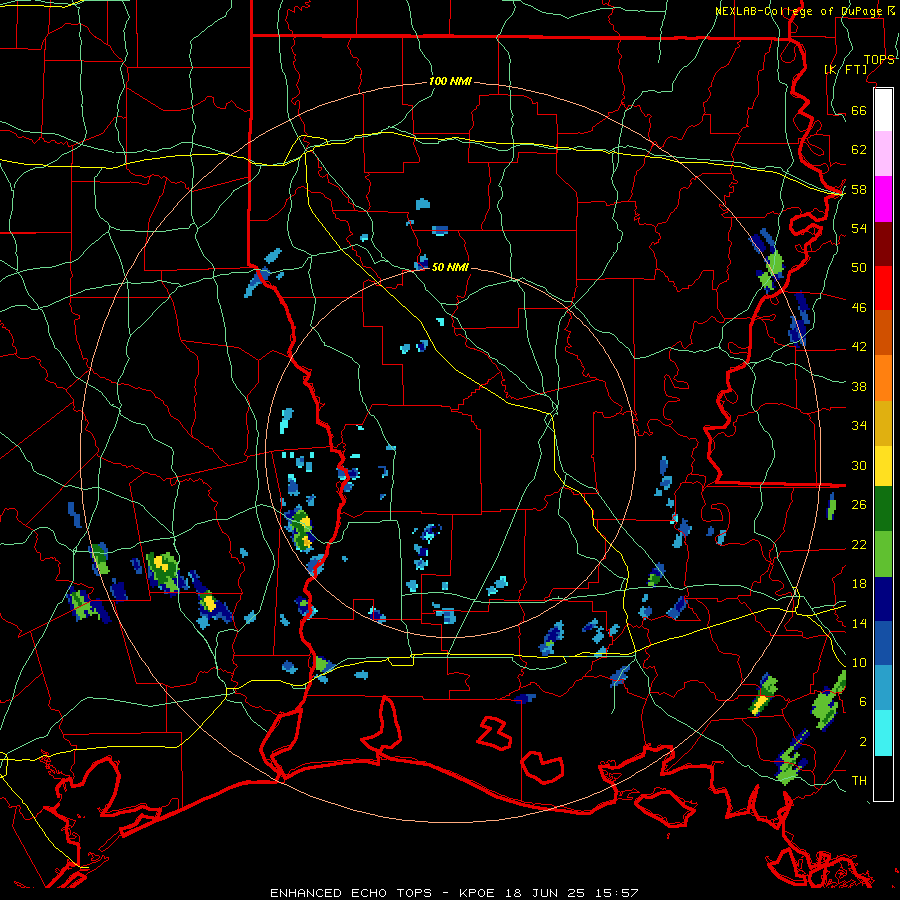Click the legend value 66

(x=859, y=110)
